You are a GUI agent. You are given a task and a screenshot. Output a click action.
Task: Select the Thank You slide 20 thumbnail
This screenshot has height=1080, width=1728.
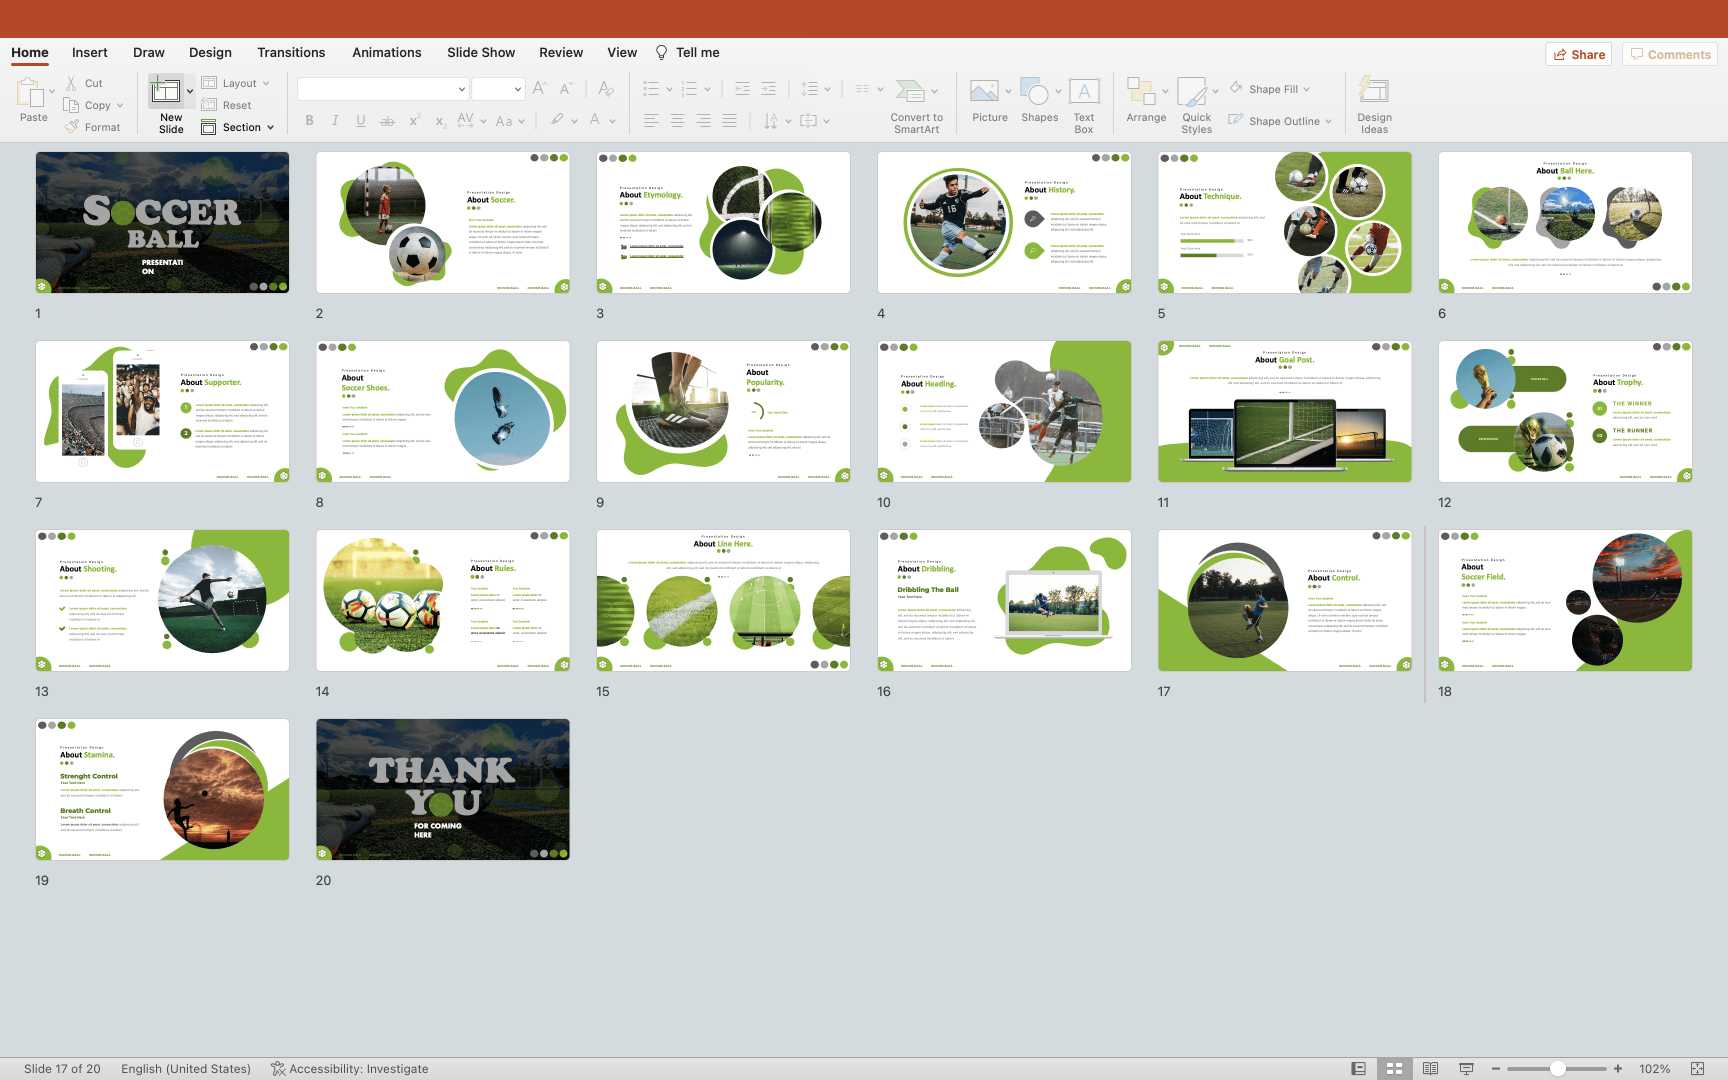tap(443, 789)
